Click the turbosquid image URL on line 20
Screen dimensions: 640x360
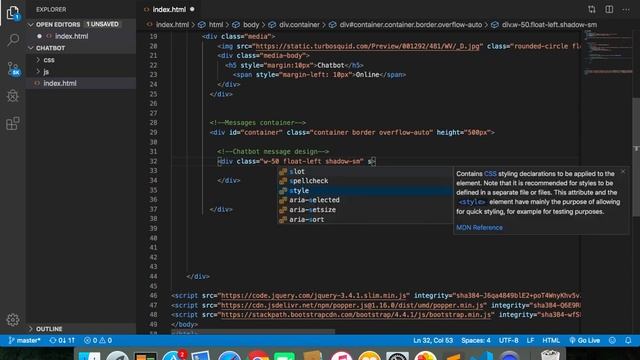pos(367,46)
